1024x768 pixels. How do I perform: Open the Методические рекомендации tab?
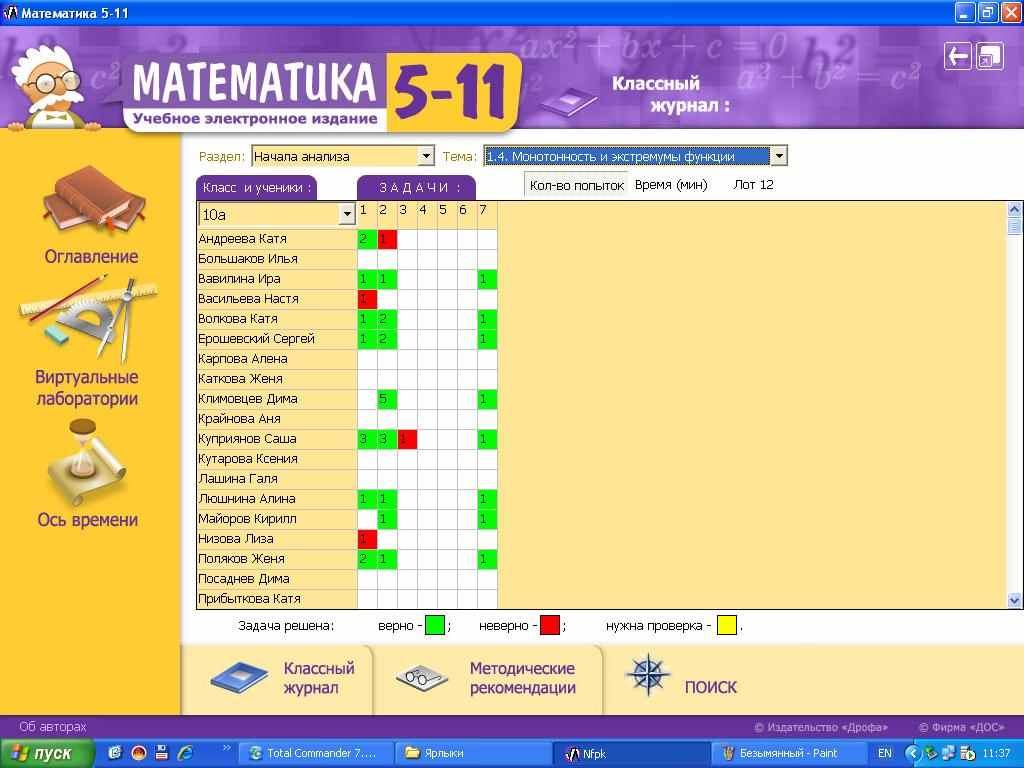tap(488, 679)
